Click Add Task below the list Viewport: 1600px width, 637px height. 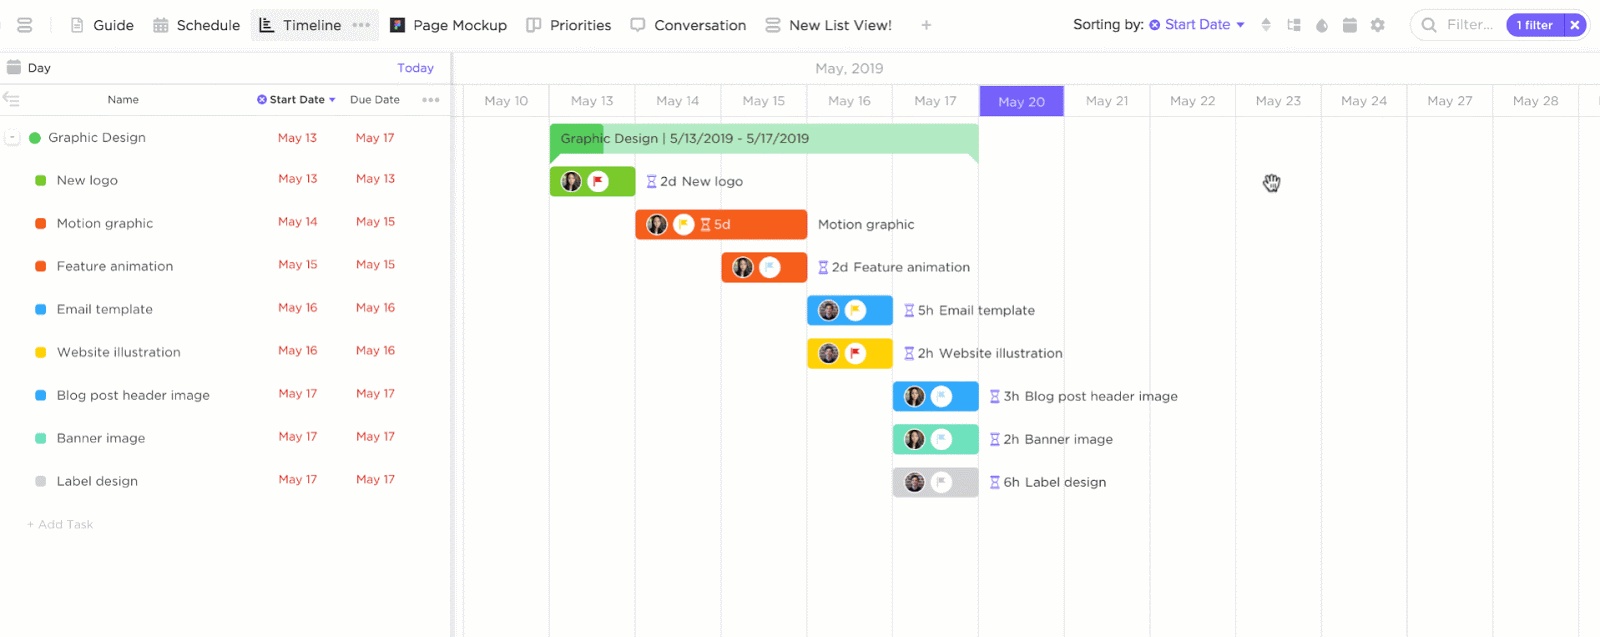pyautogui.click(x=61, y=524)
